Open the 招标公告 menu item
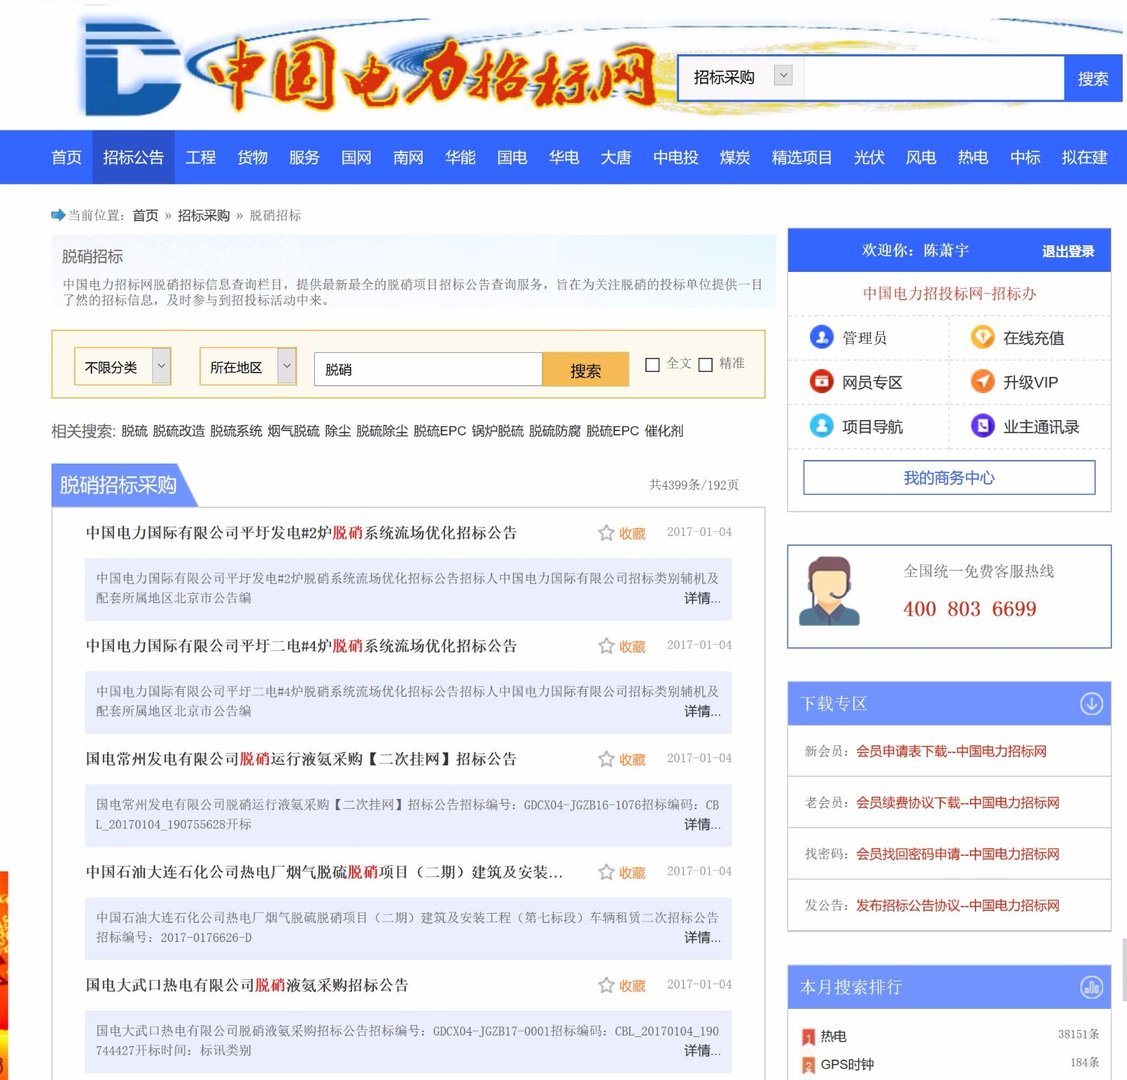 [x=134, y=157]
